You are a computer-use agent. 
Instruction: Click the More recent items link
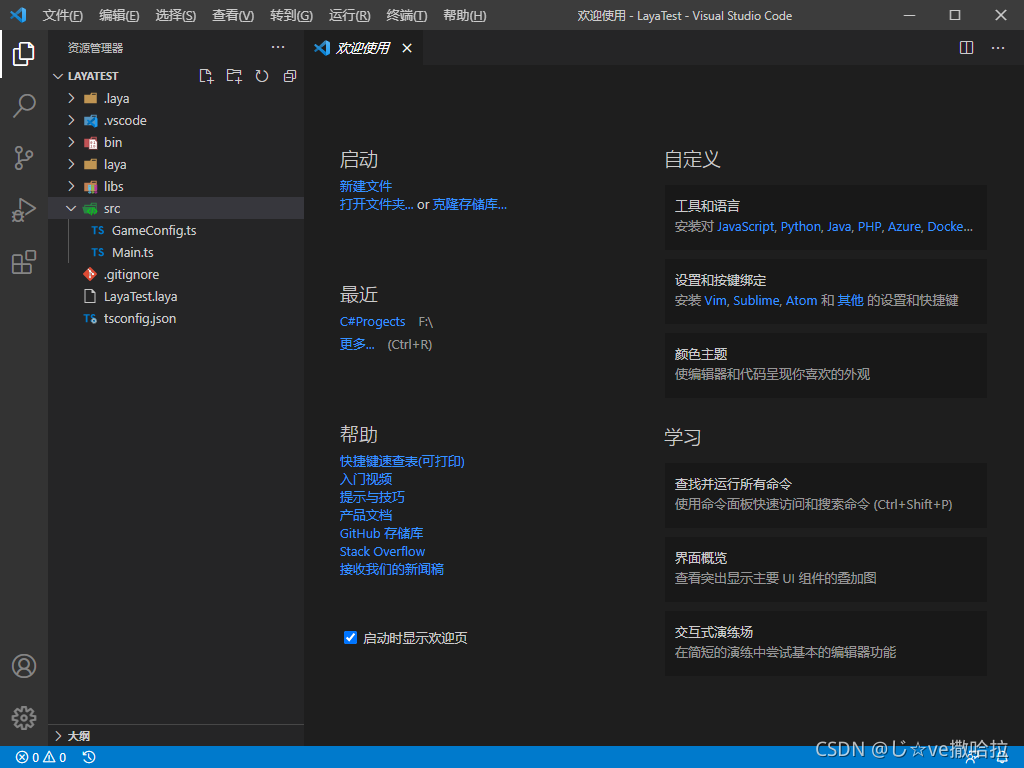click(357, 344)
